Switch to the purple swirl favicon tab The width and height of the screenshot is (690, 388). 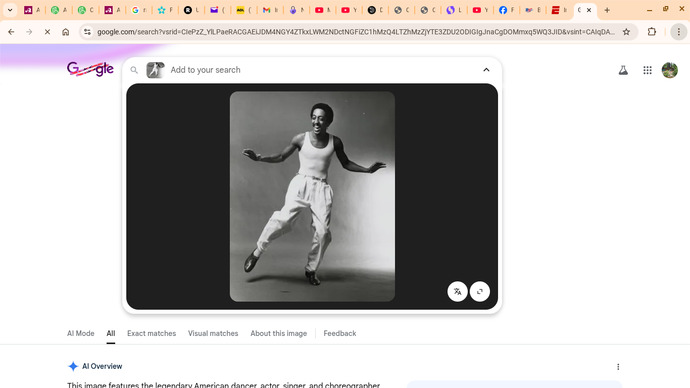tap(450, 10)
